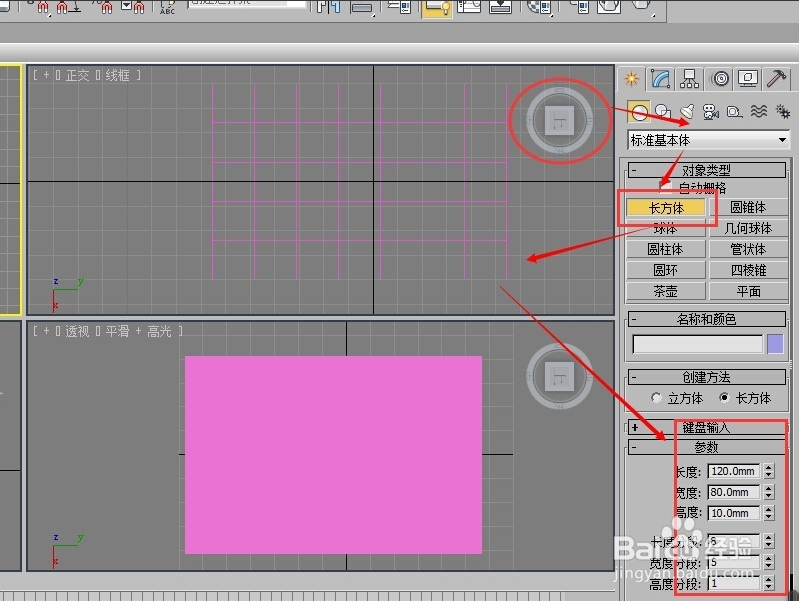The width and height of the screenshot is (799, 601).
Task: Click the 长方体 object button
Action: pyautogui.click(x=665, y=207)
